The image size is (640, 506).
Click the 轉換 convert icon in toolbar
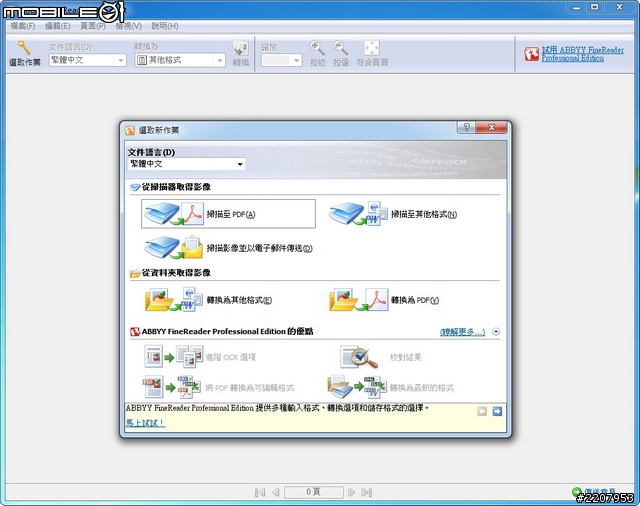pyautogui.click(x=240, y=49)
